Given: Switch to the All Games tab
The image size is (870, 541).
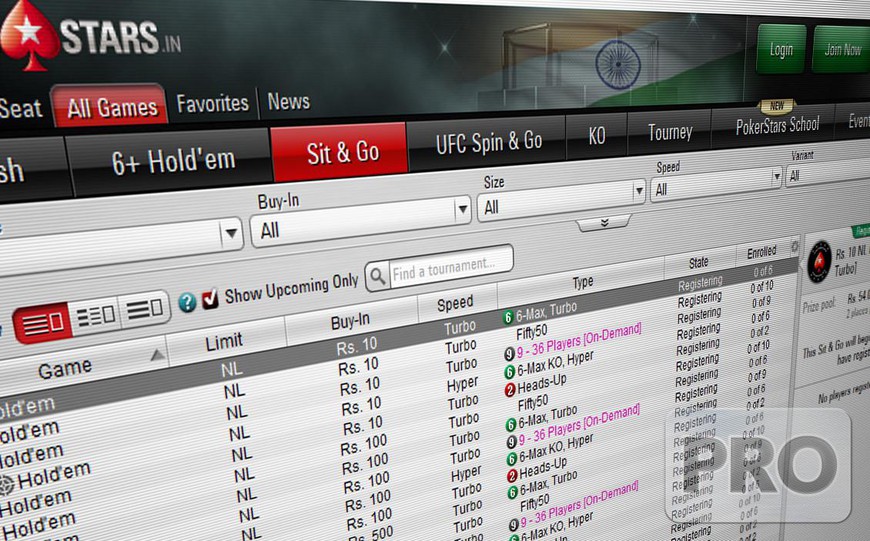Looking at the screenshot, I should 111,107.
